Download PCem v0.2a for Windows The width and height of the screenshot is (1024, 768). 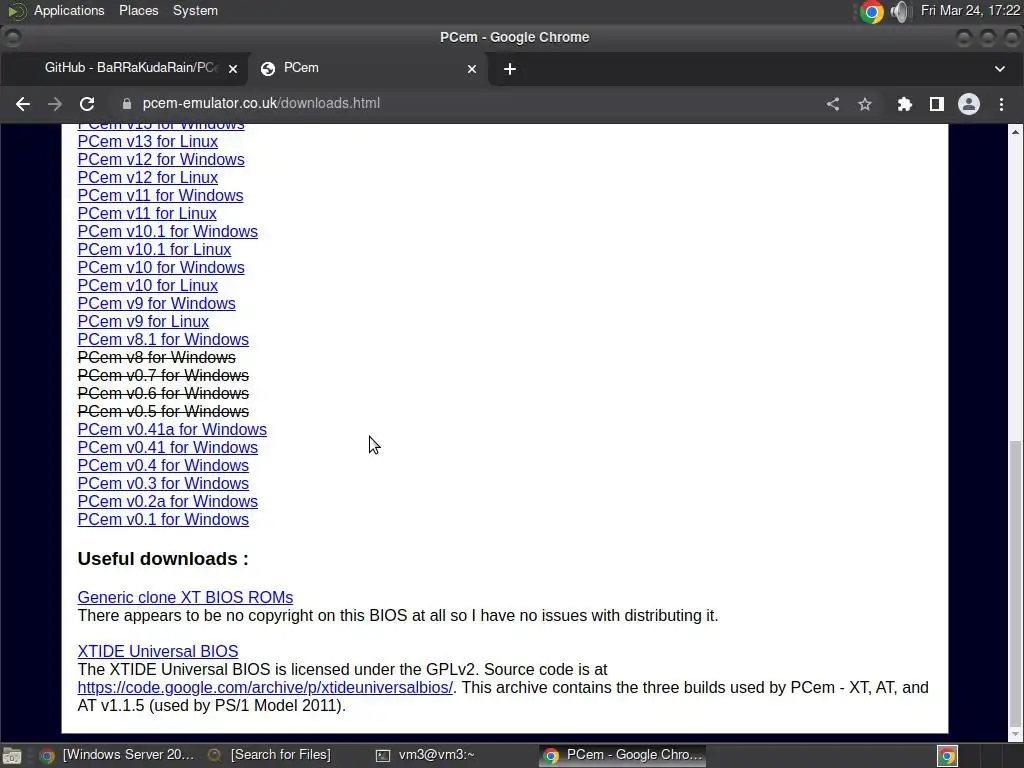click(167, 502)
